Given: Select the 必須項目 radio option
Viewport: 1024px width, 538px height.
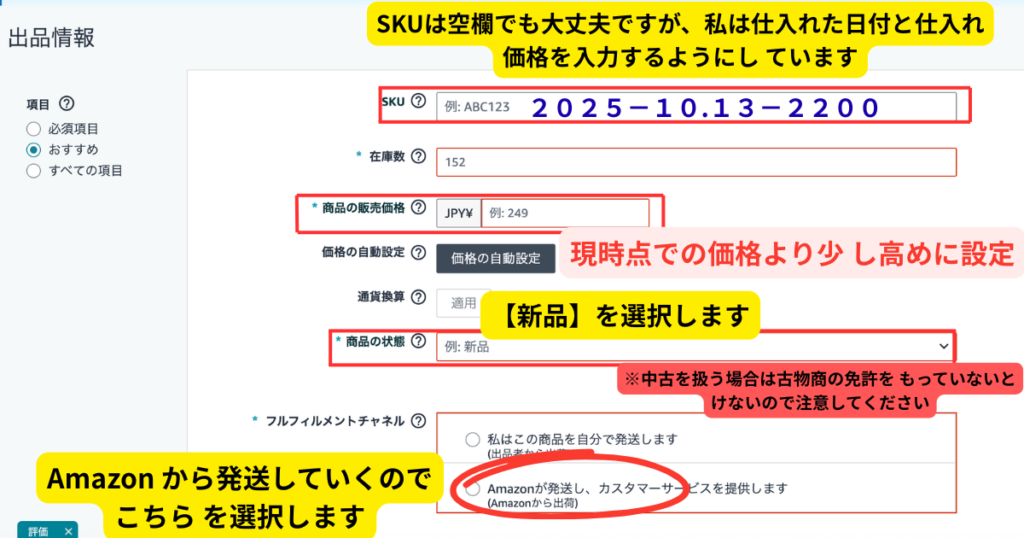Looking at the screenshot, I should [34, 129].
